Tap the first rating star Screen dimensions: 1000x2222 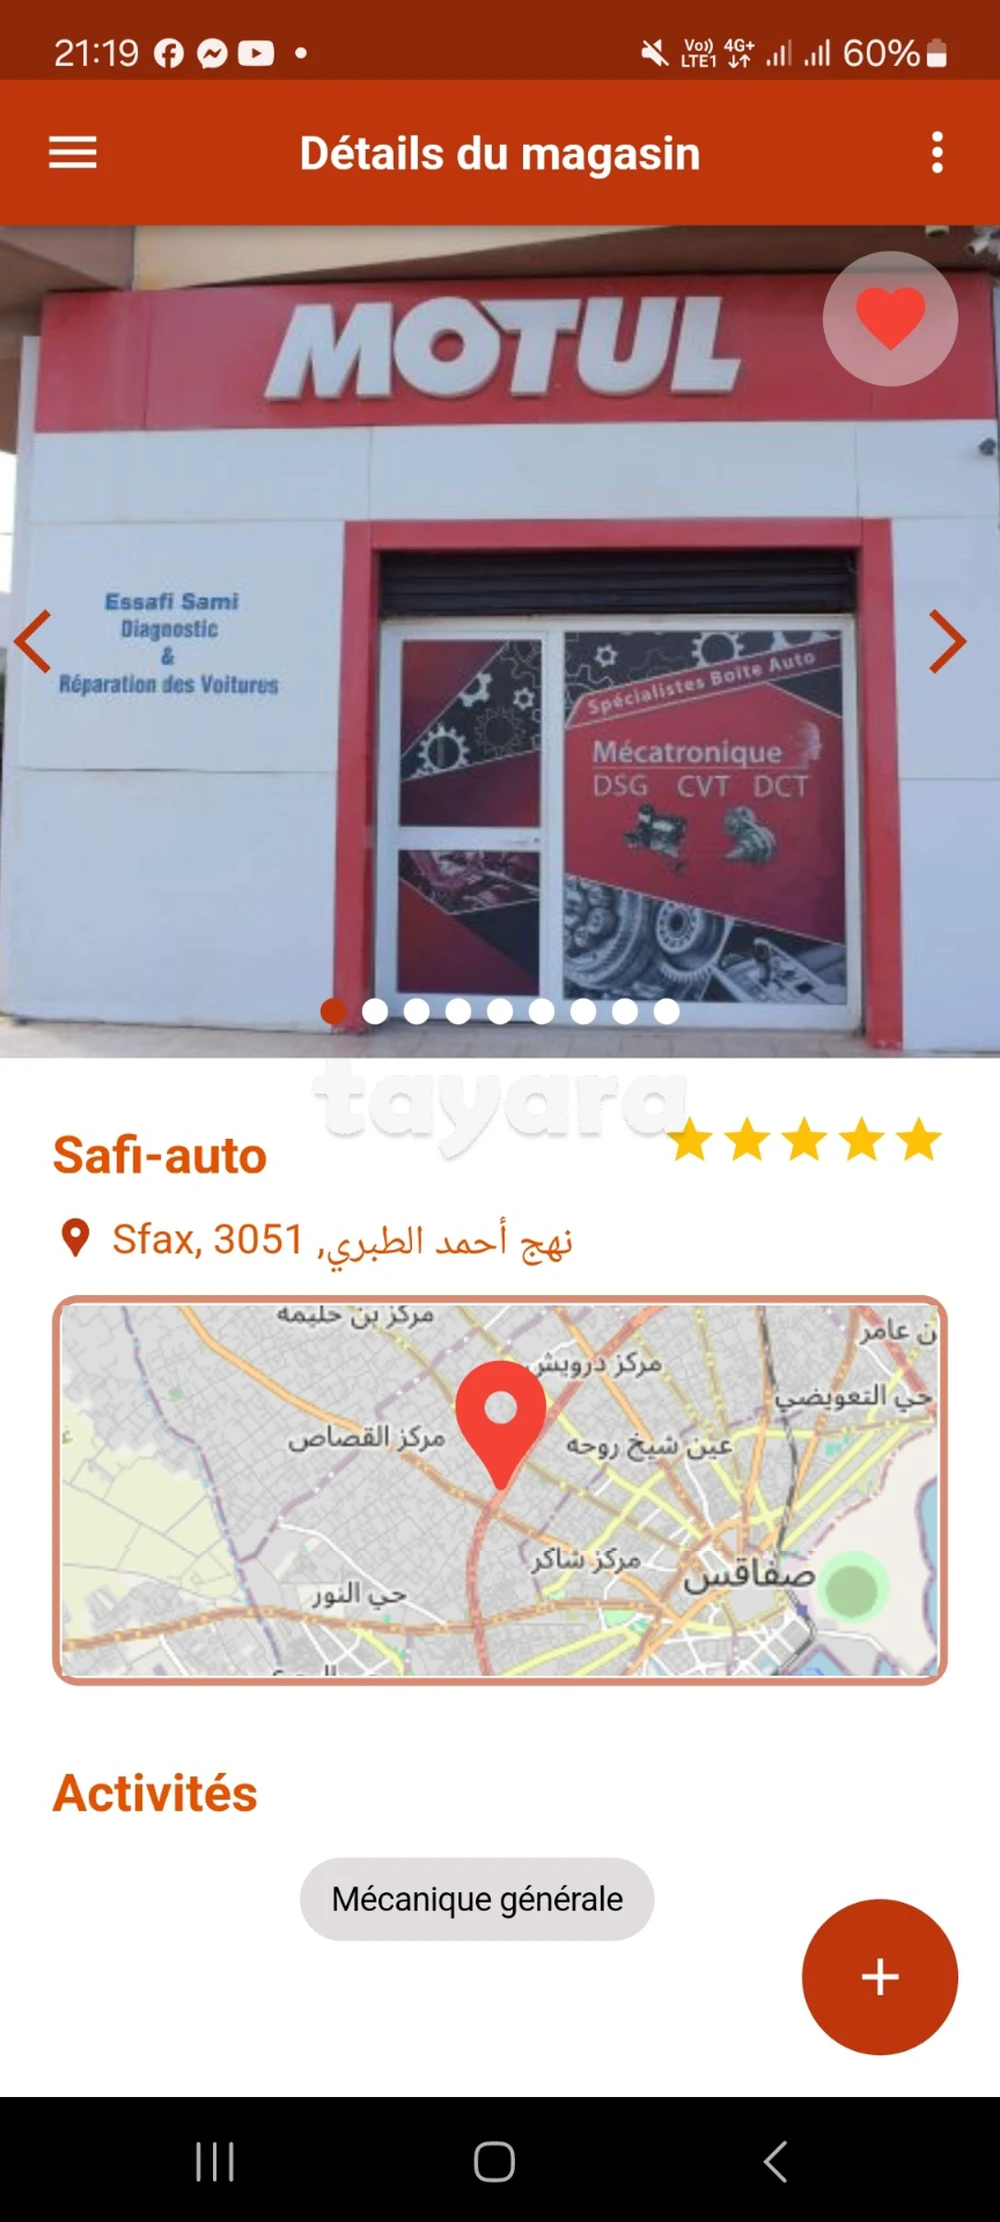(x=690, y=1141)
